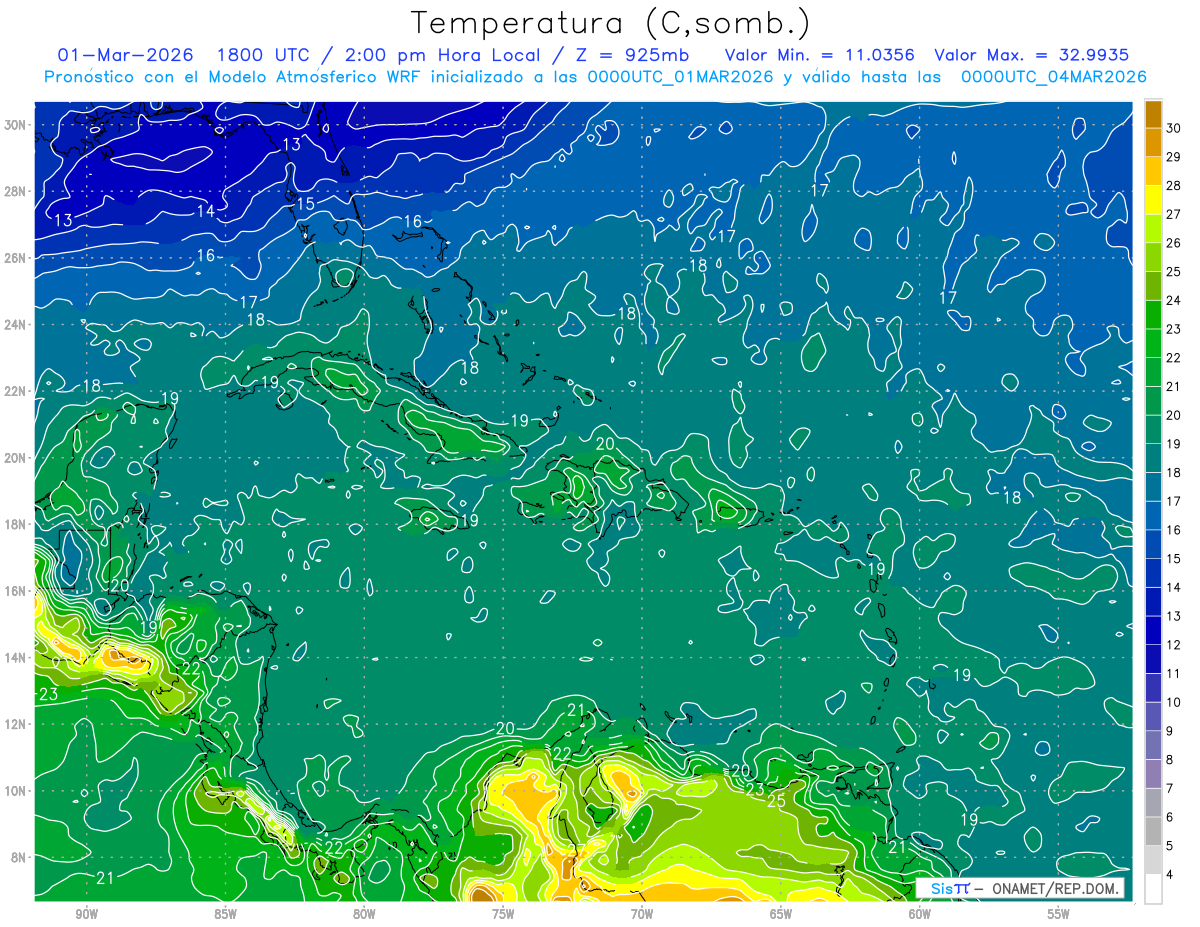The width and height of the screenshot is (1200, 927).
Task: Click the 0000UTC_04MAR2026 valid-until time
Action: (x=1053, y=77)
